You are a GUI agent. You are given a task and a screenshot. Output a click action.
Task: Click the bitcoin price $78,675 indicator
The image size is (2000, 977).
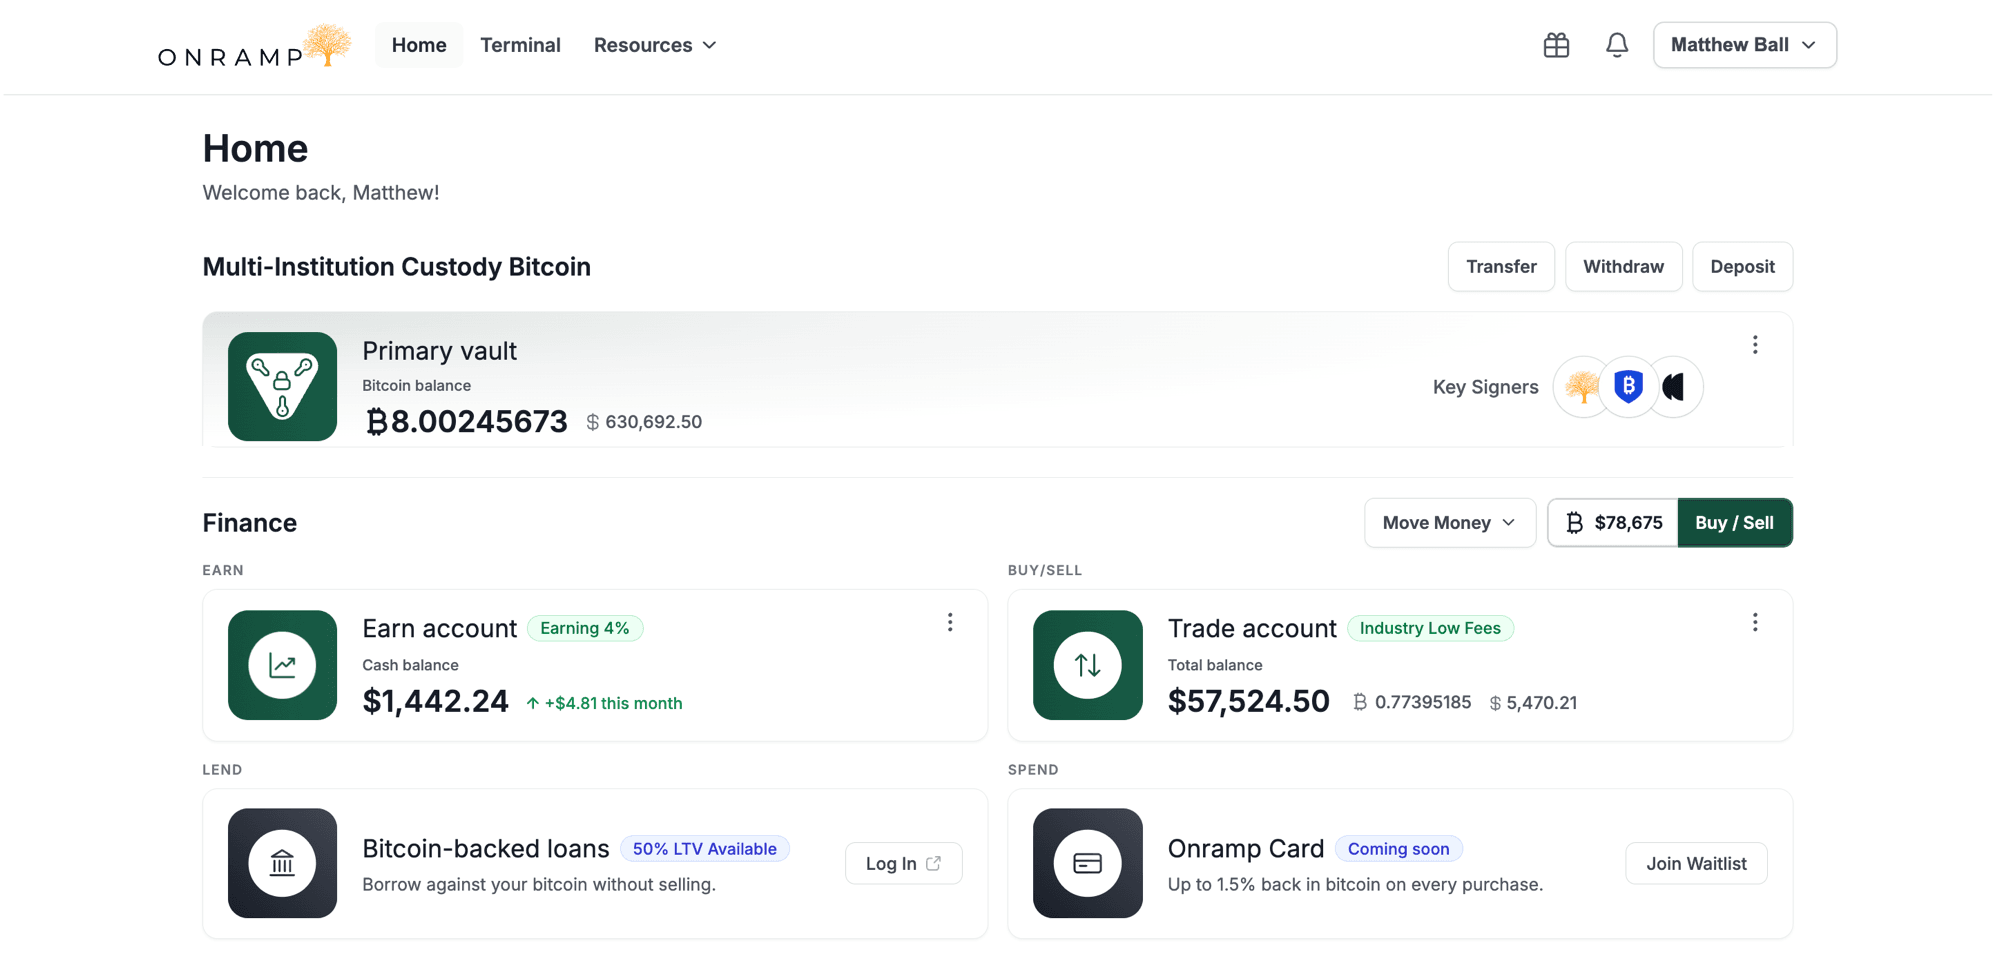pos(1613,523)
